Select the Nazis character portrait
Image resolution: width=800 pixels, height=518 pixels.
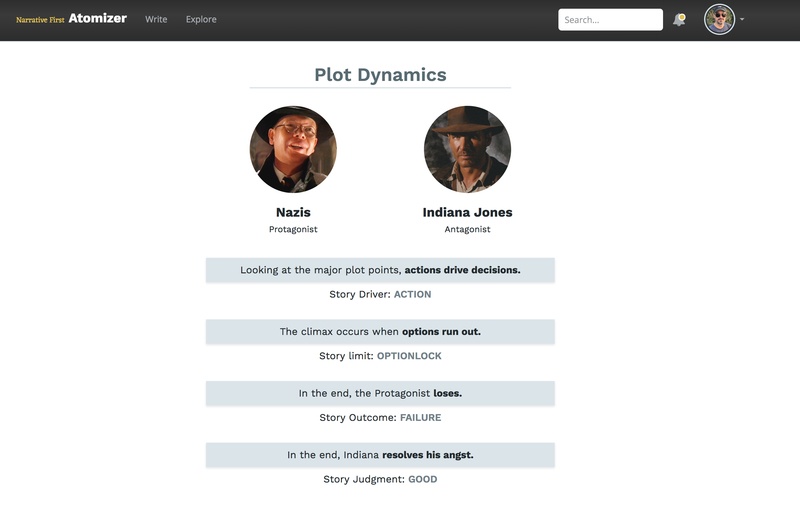click(293, 149)
